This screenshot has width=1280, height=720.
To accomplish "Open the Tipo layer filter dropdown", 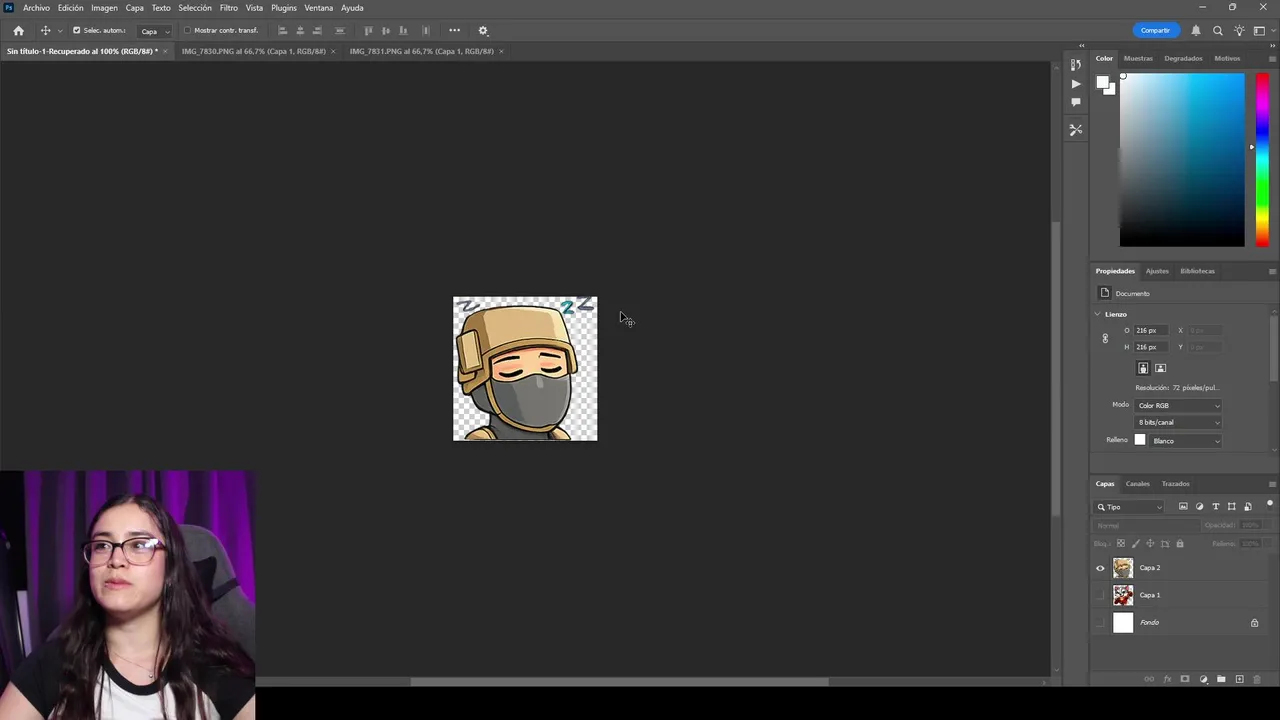I will pyautogui.click(x=1130, y=507).
